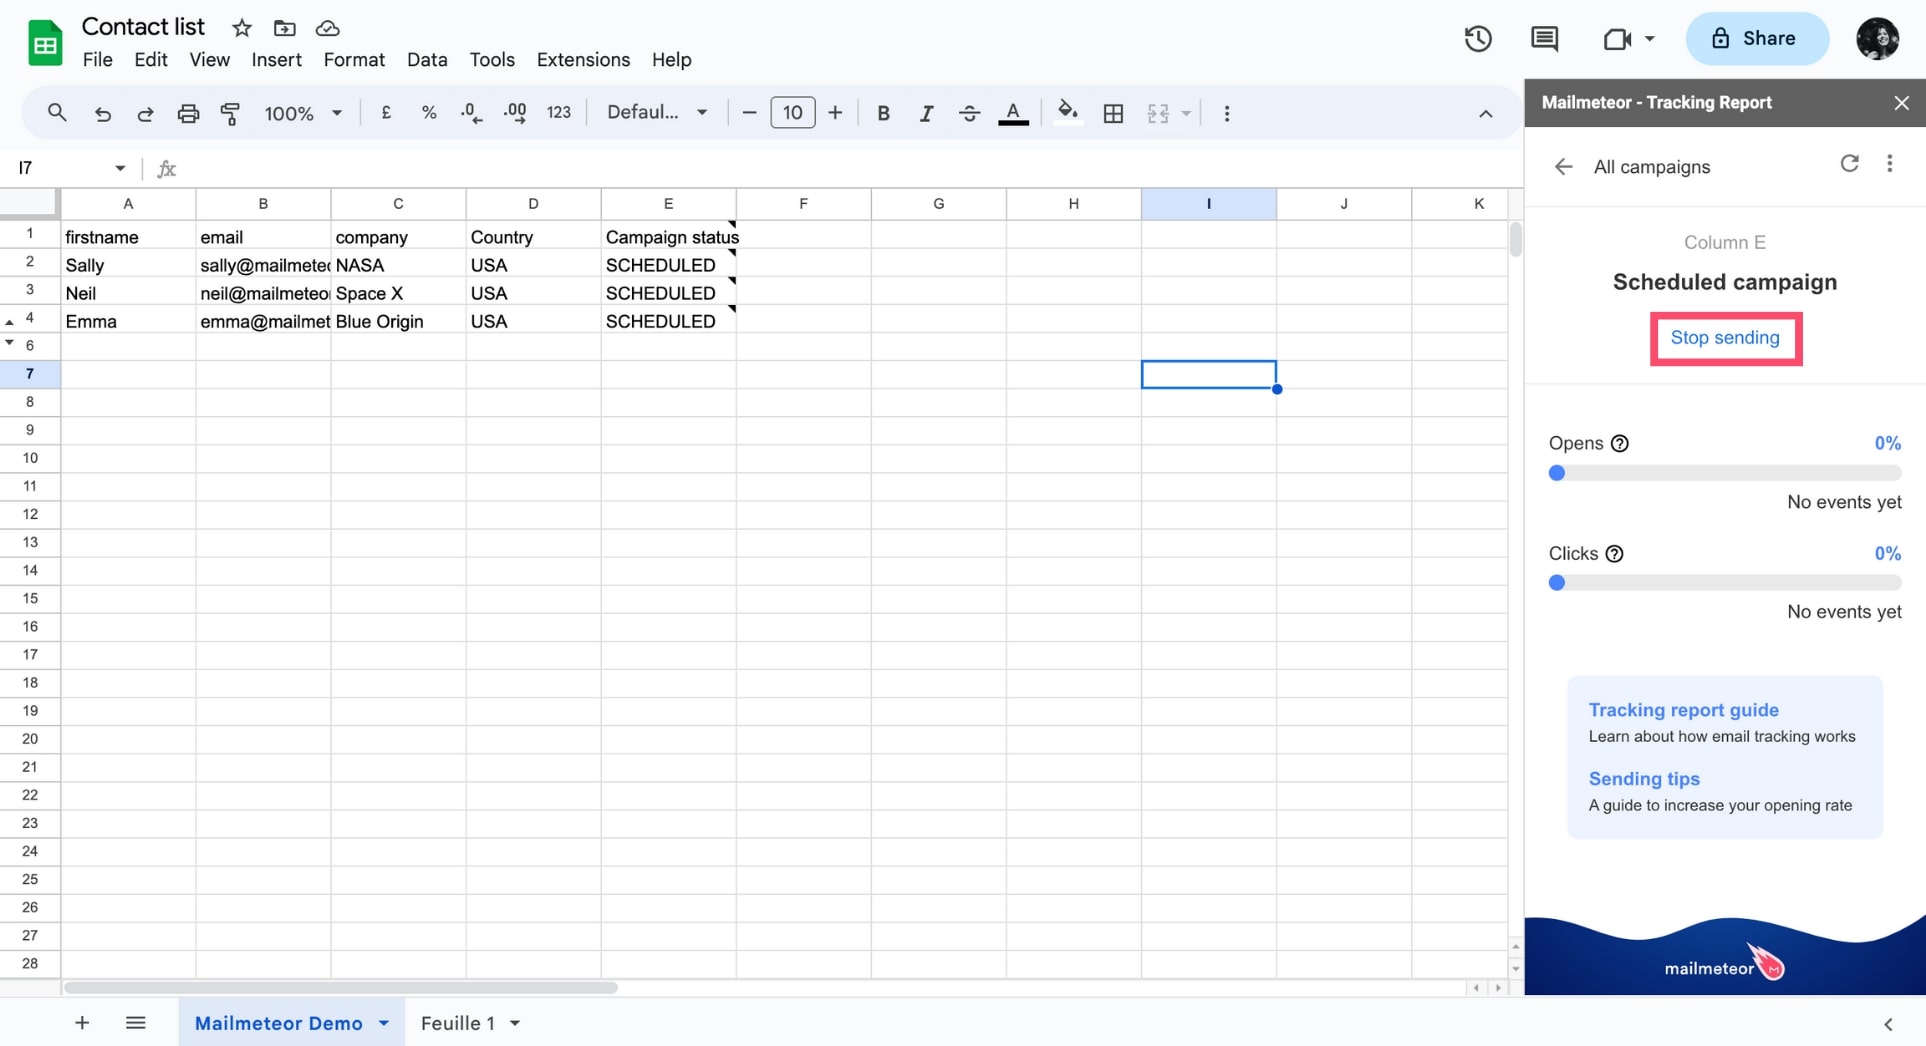1926x1046 pixels.
Task: Open zoom level 100% dropdown
Action: tap(303, 113)
